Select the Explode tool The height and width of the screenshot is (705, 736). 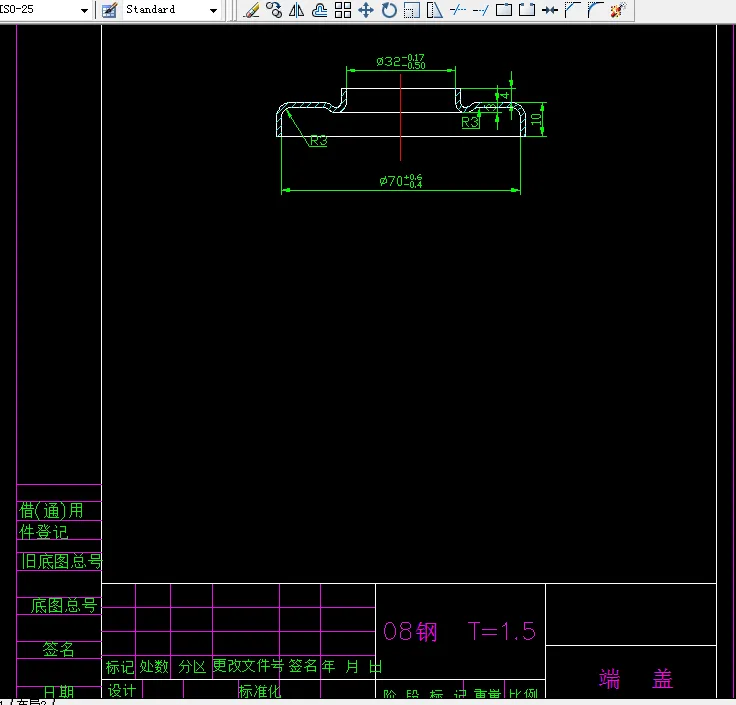(619, 10)
